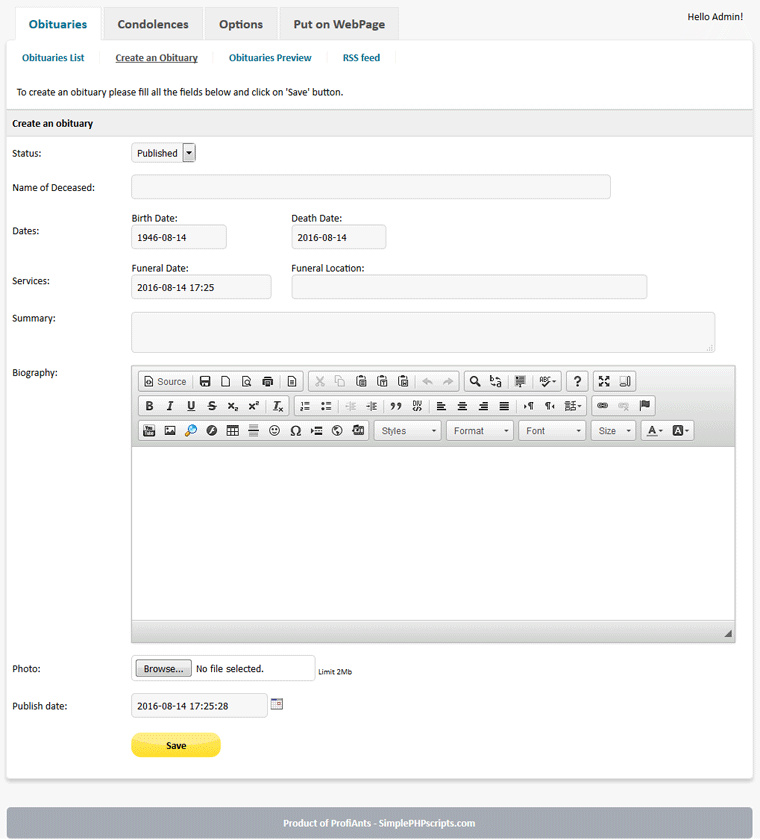Open the Font dropdown in the editor
The image size is (760, 840).
tap(552, 430)
